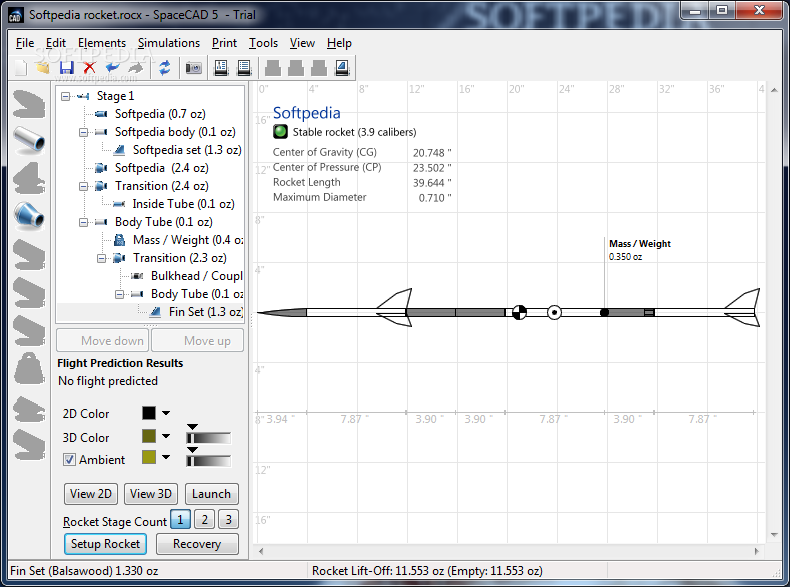Save the rocket with the floppy disk icon
Image resolution: width=790 pixels, height=587 pixels.
pyautogui.click(x=67, y=68)
